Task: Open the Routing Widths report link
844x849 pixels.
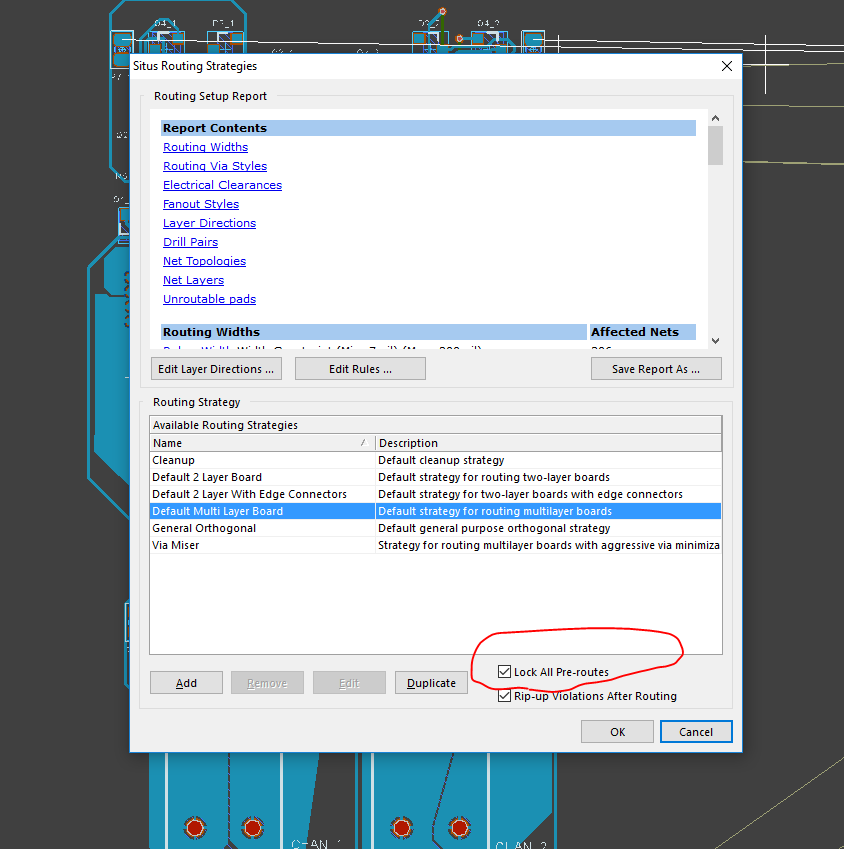Action: (205, 147)
